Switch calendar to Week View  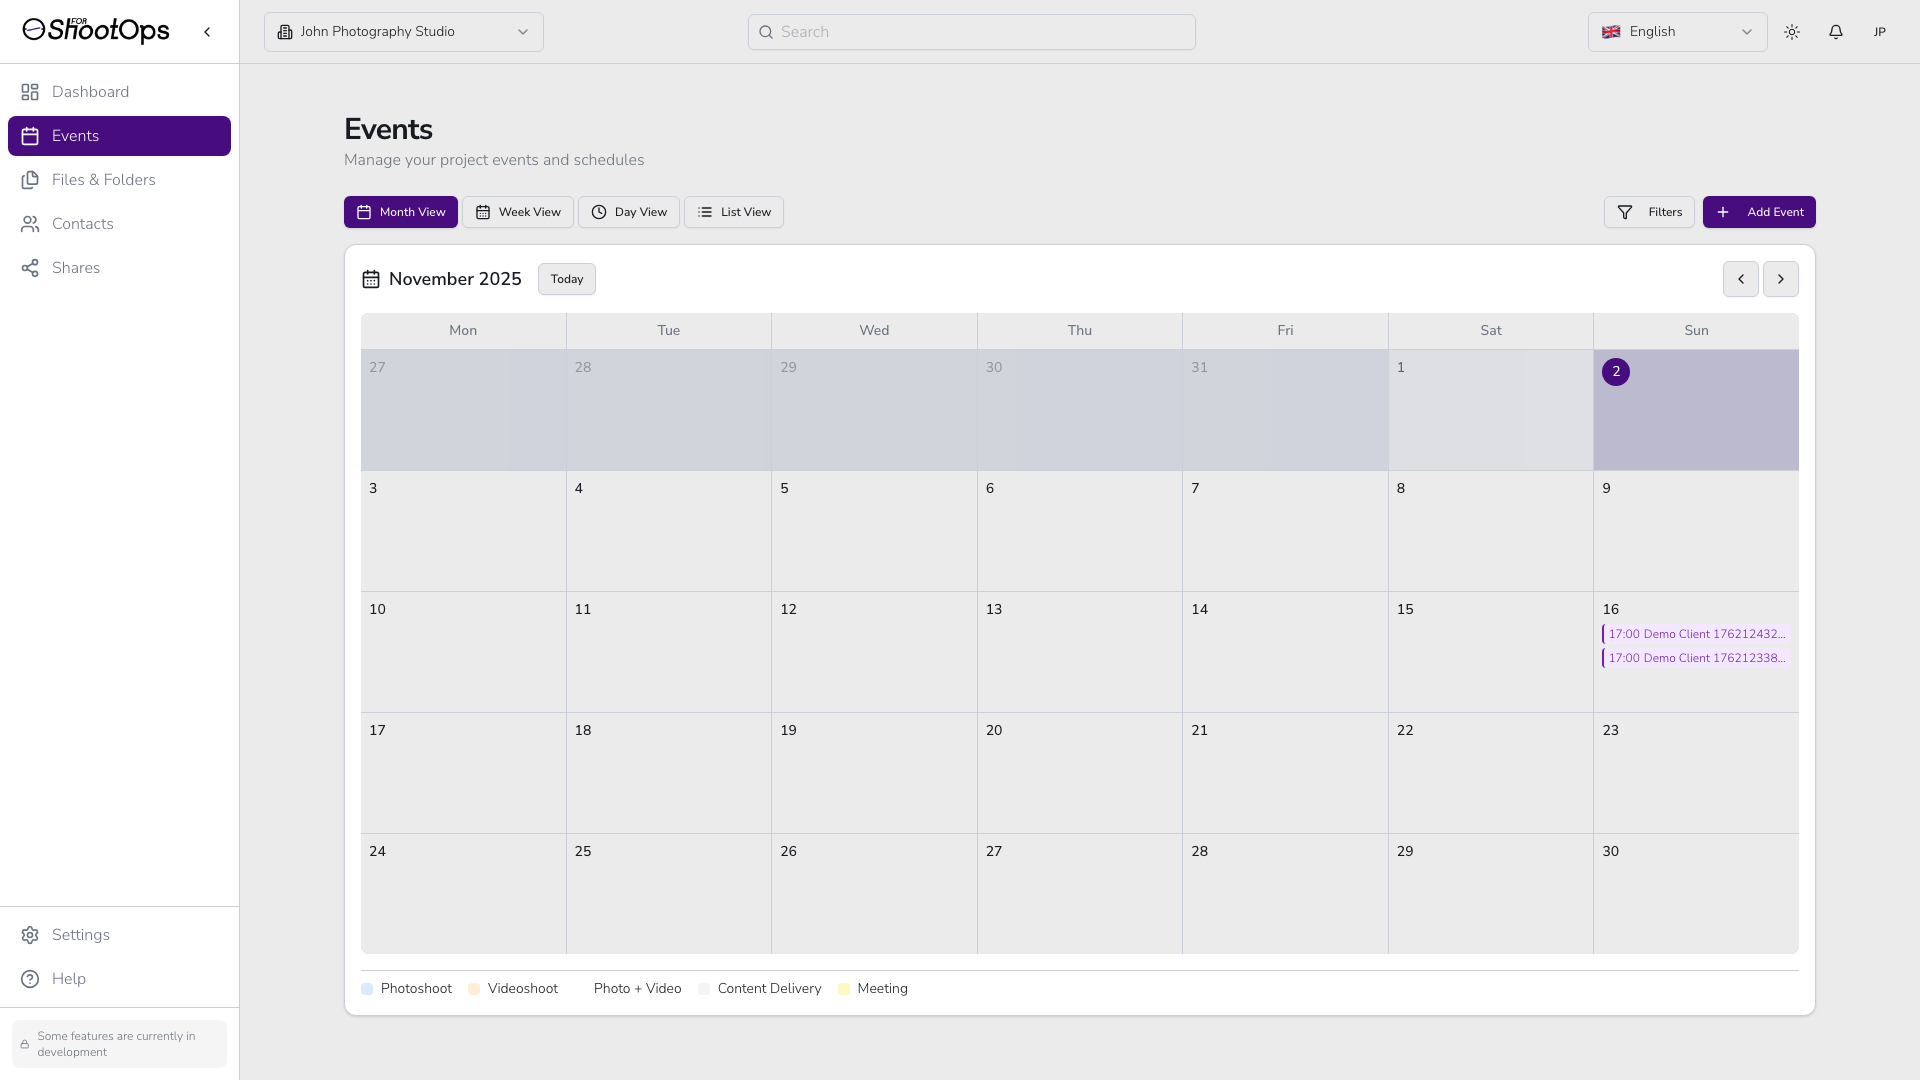pos(517,212)
